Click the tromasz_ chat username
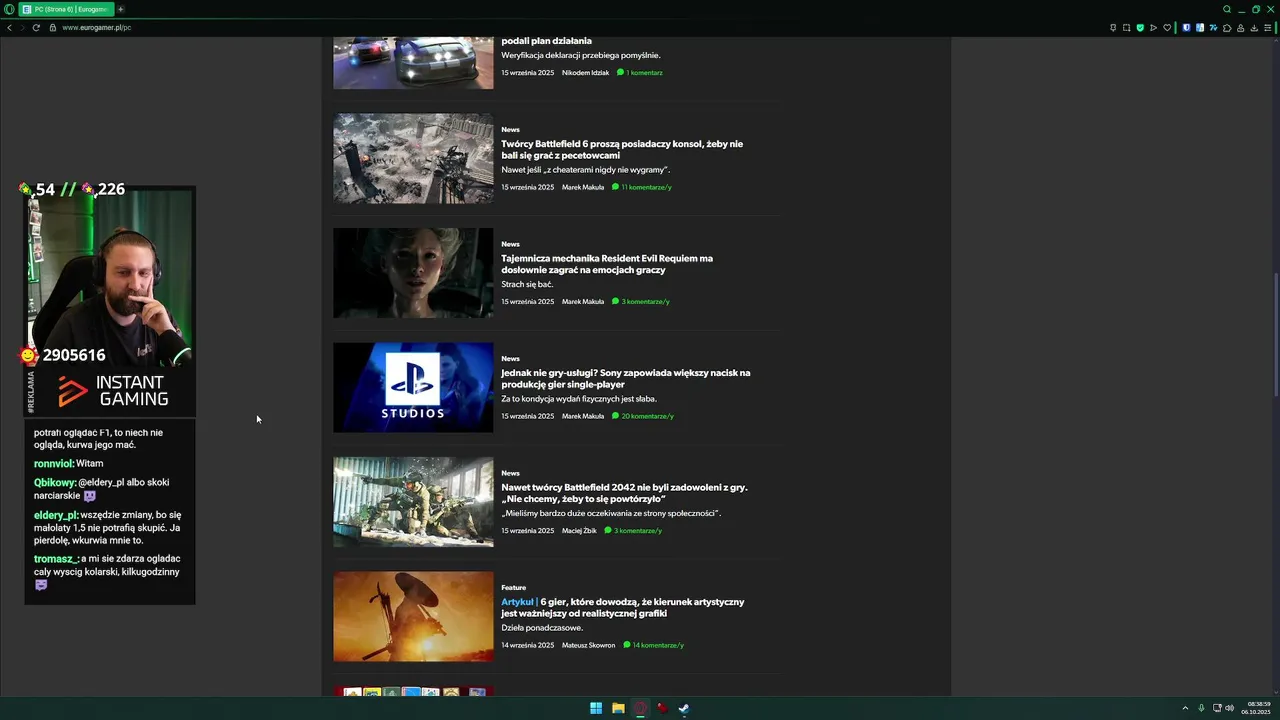Viewport: 1280px width, 720px height. [56, 559]
